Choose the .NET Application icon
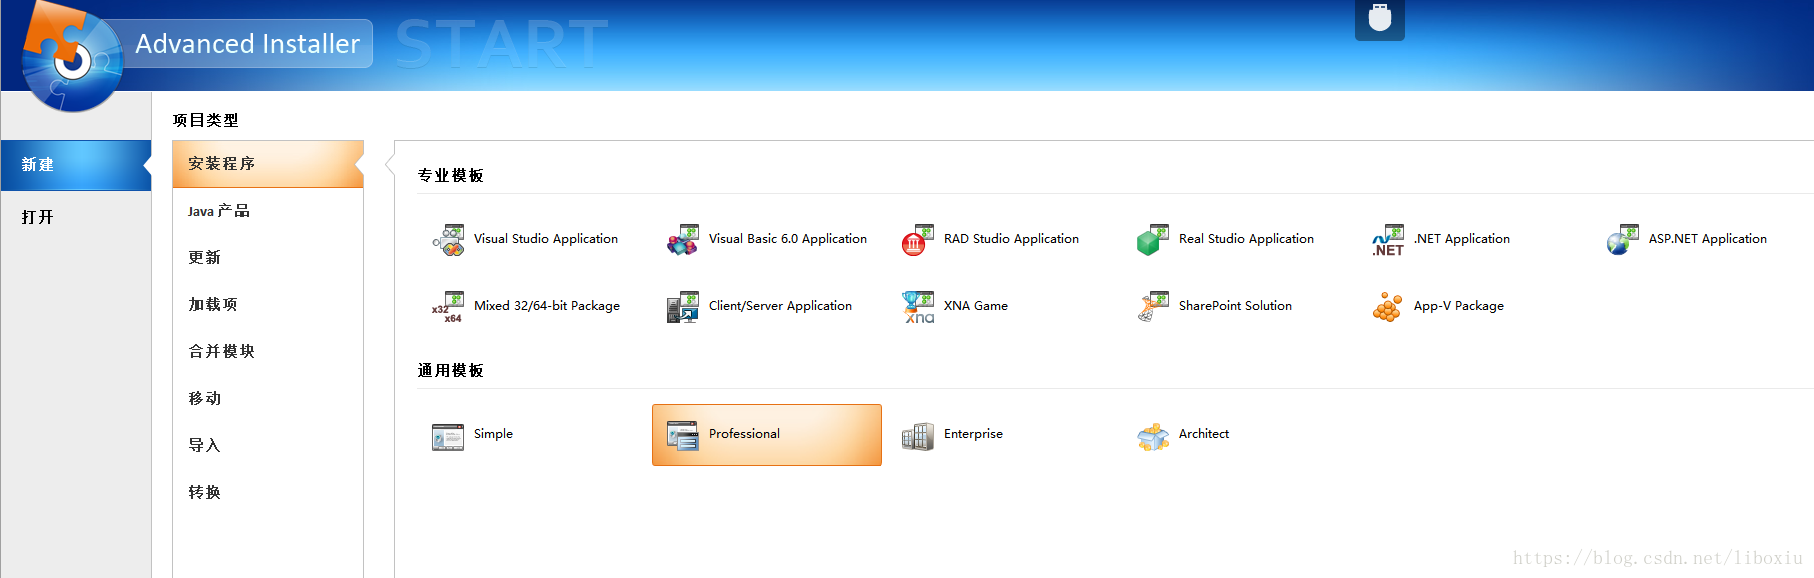The height and width of the screenshot is (578, 1814). tap(1388, 240)
